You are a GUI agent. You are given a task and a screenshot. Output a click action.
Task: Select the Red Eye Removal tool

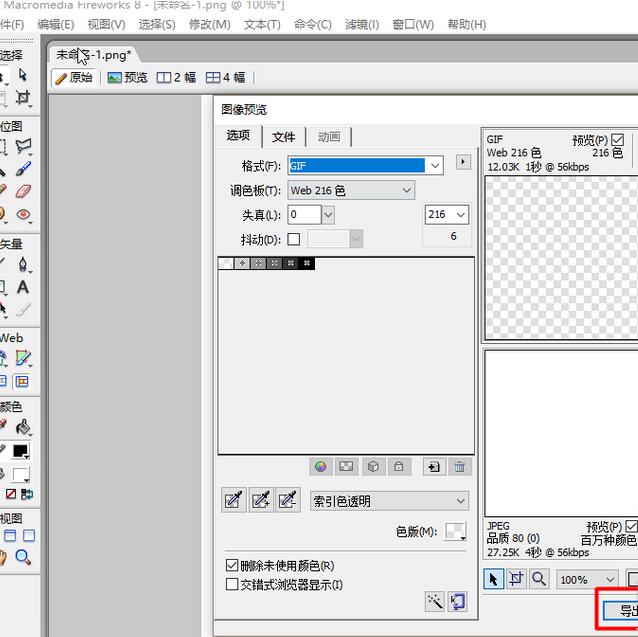tap(23, 214)
